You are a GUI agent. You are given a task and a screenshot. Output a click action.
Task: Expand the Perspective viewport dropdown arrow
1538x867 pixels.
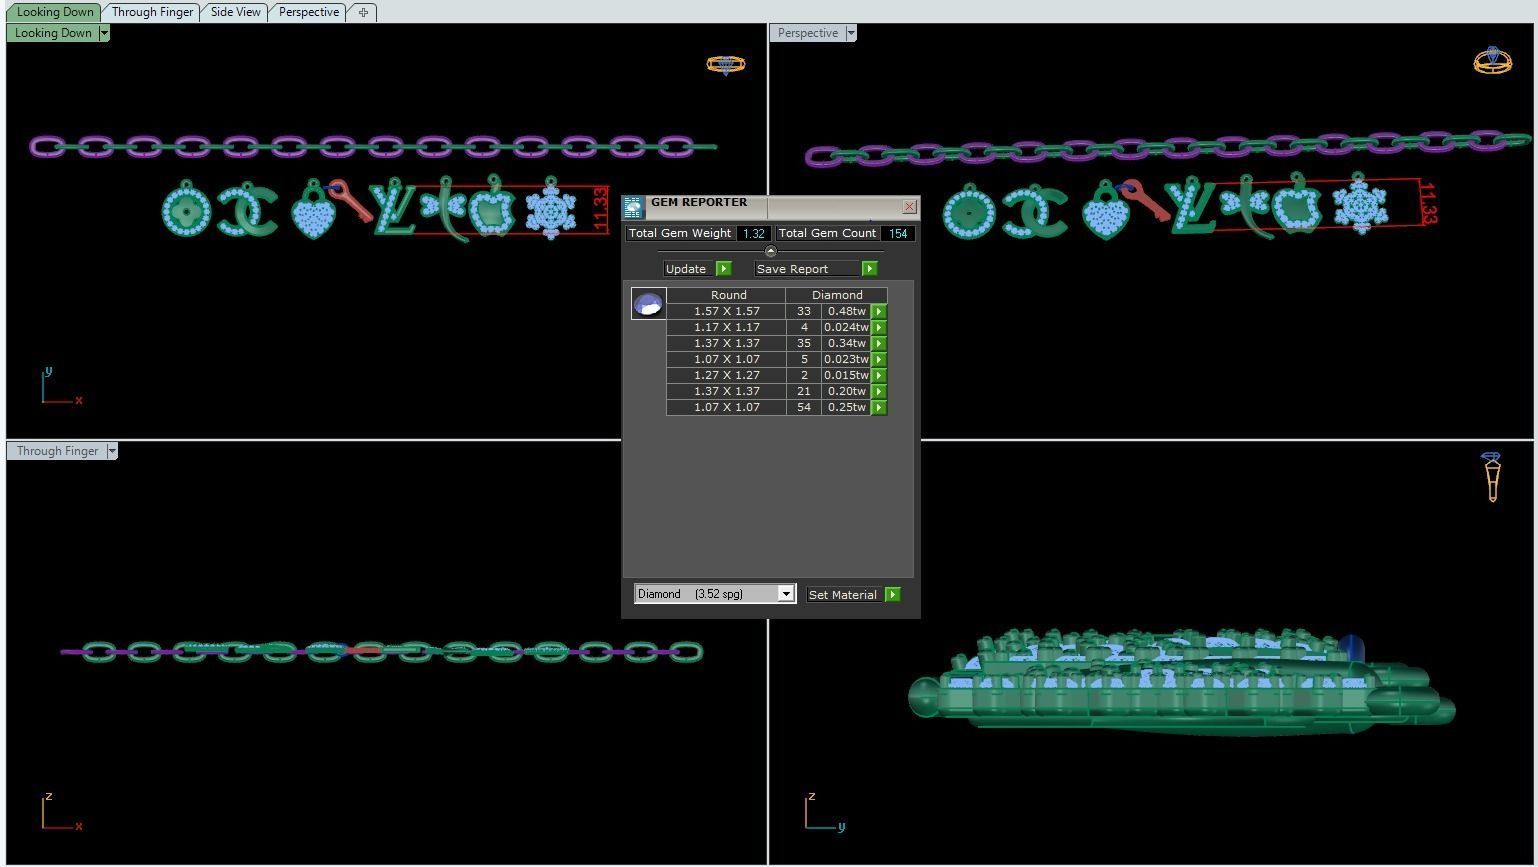(851, 33)
